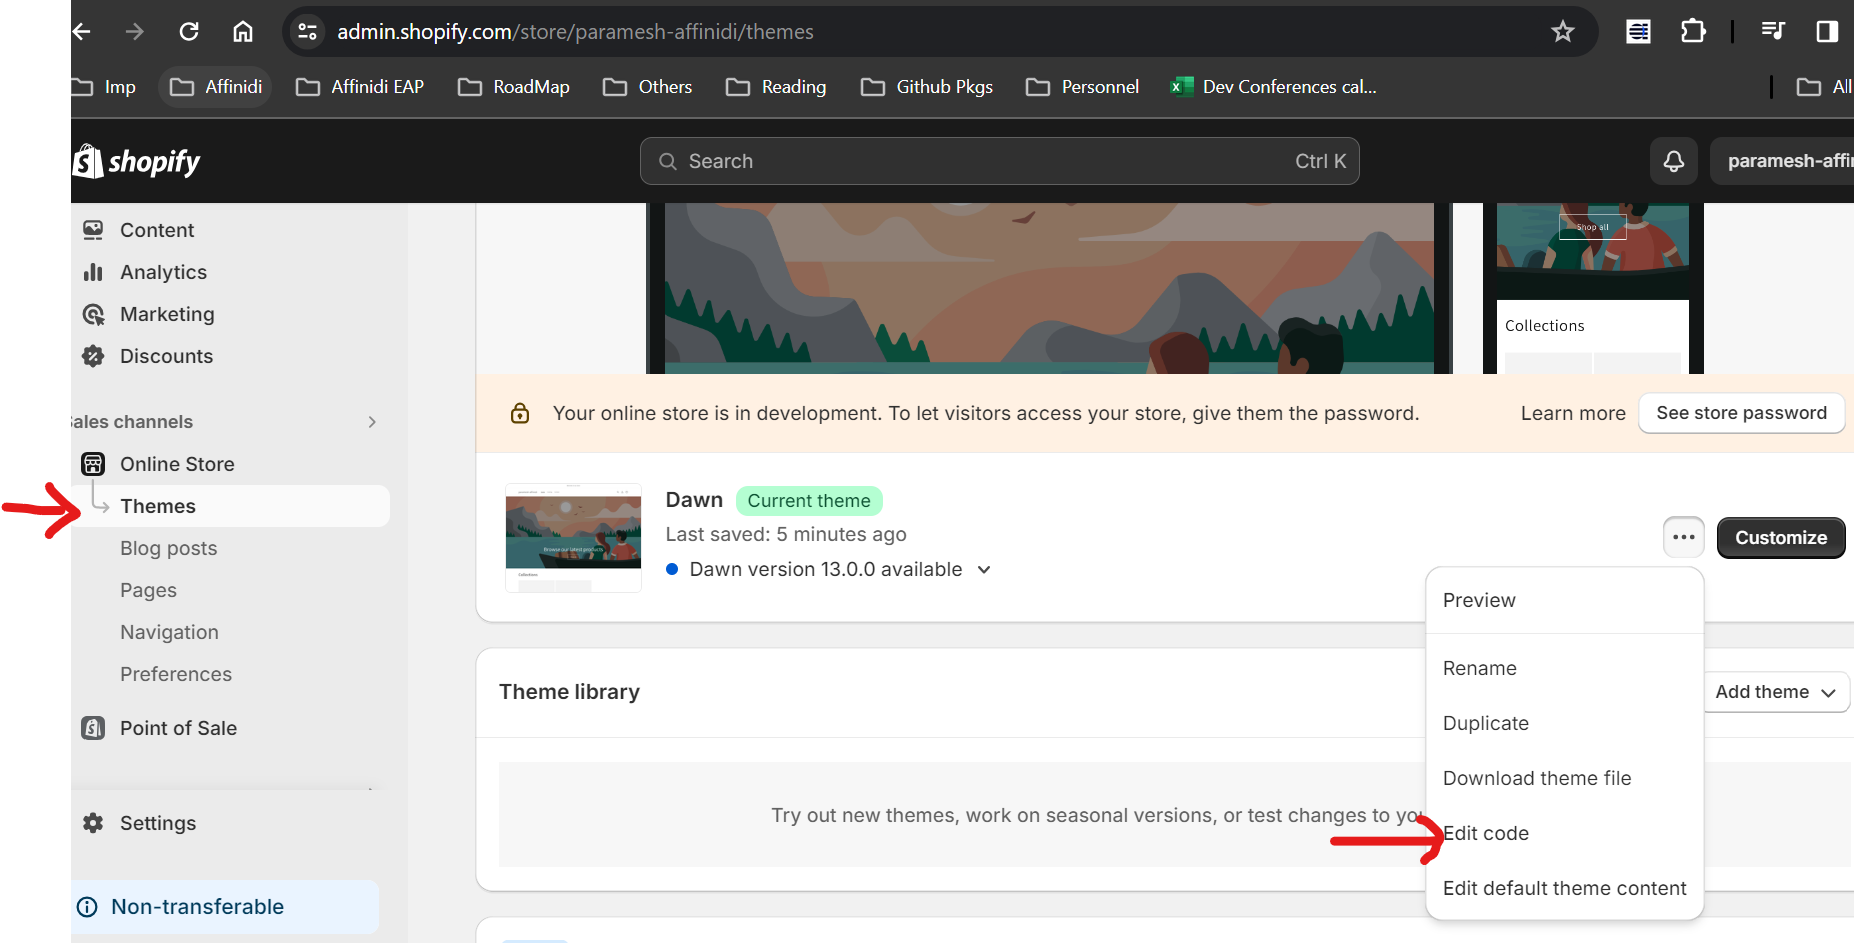Click the Dawn theme thumbnail
The height and width of the screenshot is (943, 1854).
pyautogui.click(x=573, y=538)
